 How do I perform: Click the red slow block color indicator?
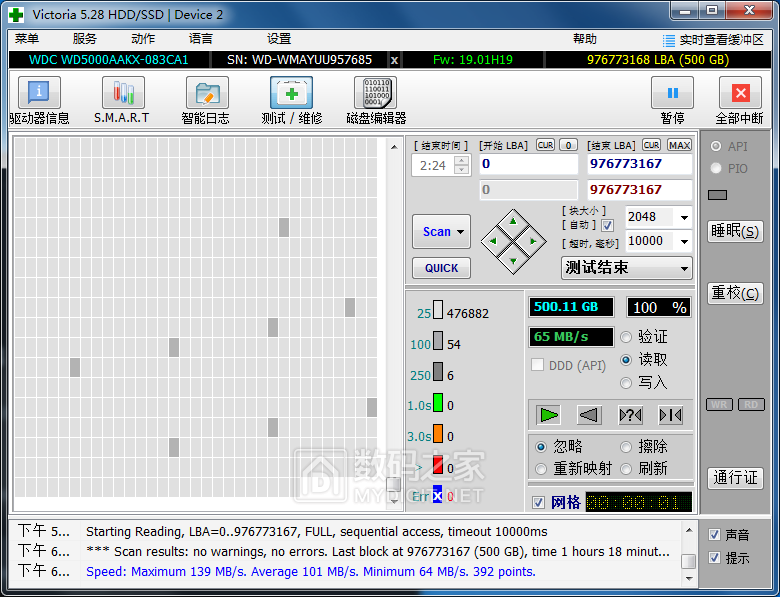click(438, 465)
